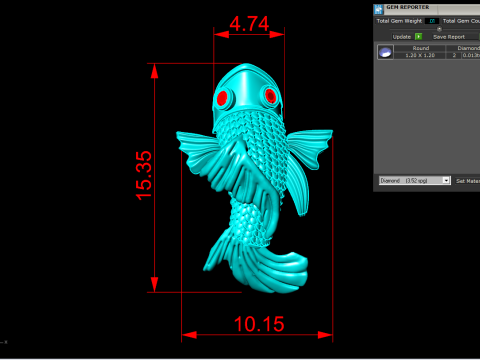Click the 0.013 carat weight cell
Screen dimensions: 480x360
(x=471, y=55)
